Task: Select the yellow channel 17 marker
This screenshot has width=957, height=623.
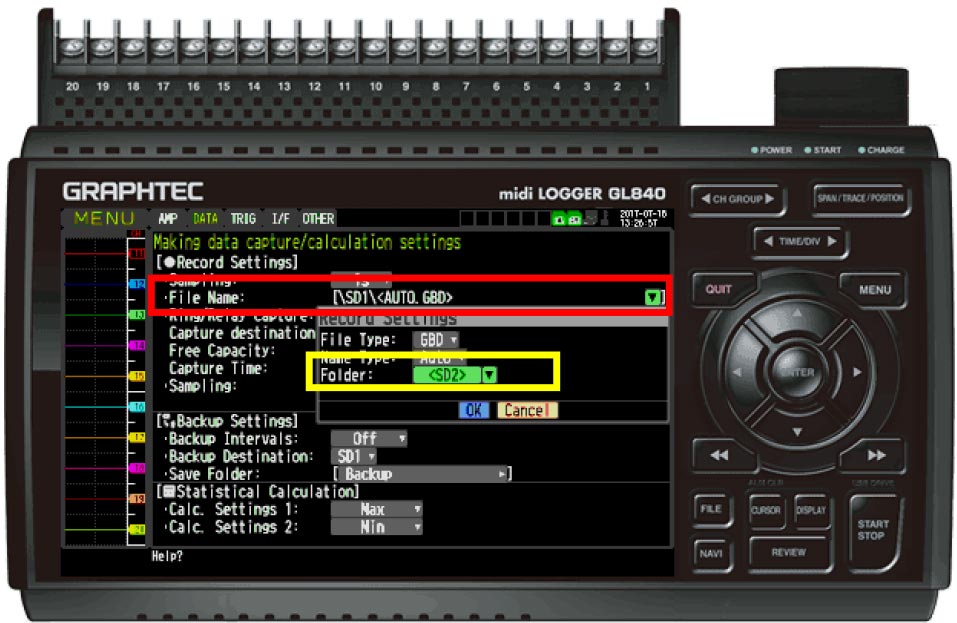Action: click(x=137, y=438)
